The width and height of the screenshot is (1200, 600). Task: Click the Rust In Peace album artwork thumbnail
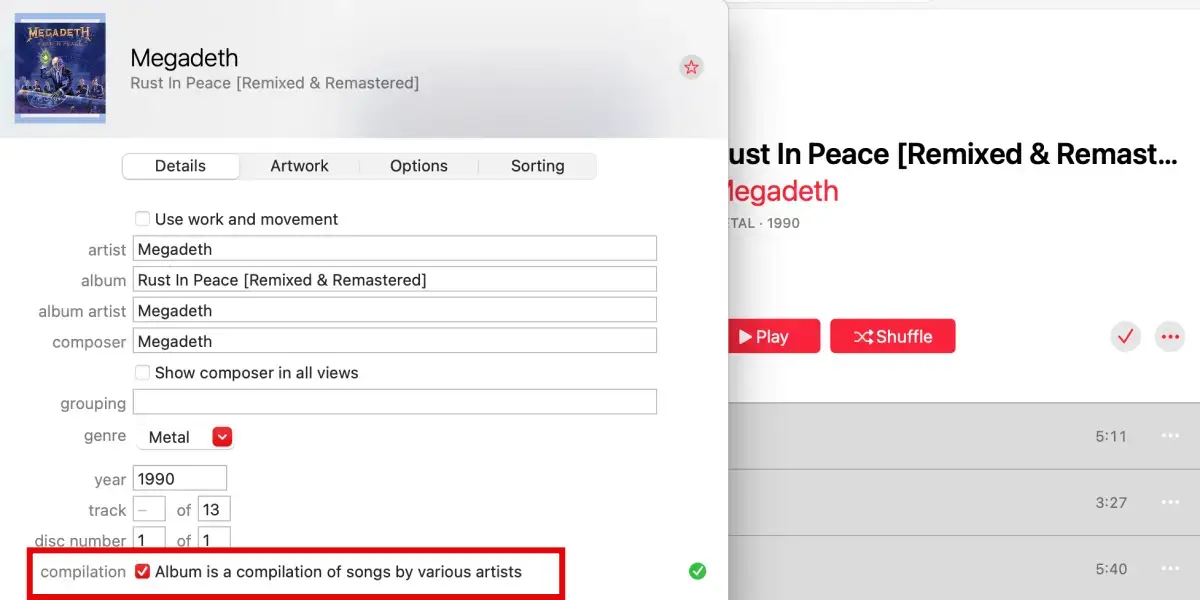(60, 68)
